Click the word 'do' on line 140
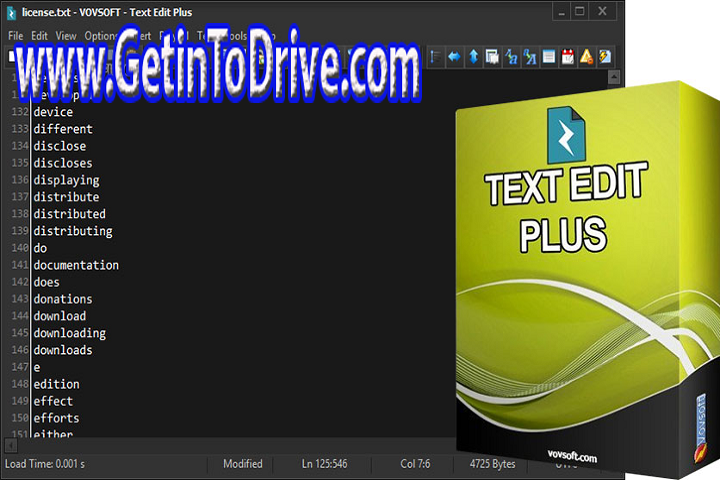The image size is (720, 480). click(40, 248)
